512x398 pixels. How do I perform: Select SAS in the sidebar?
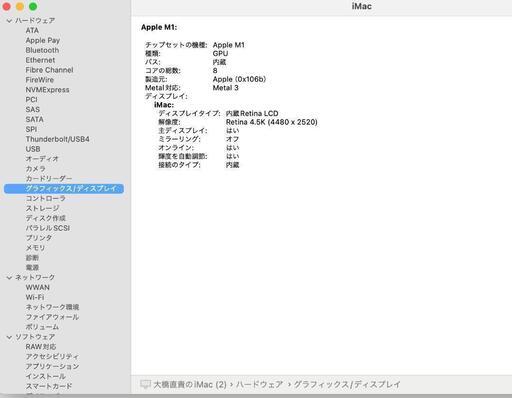pos(33,109)
